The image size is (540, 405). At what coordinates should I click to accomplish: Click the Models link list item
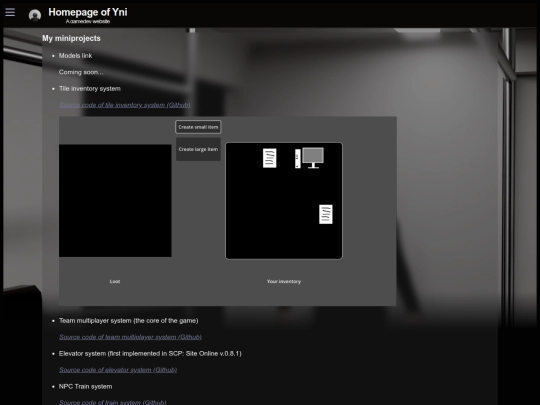[75, 56]
